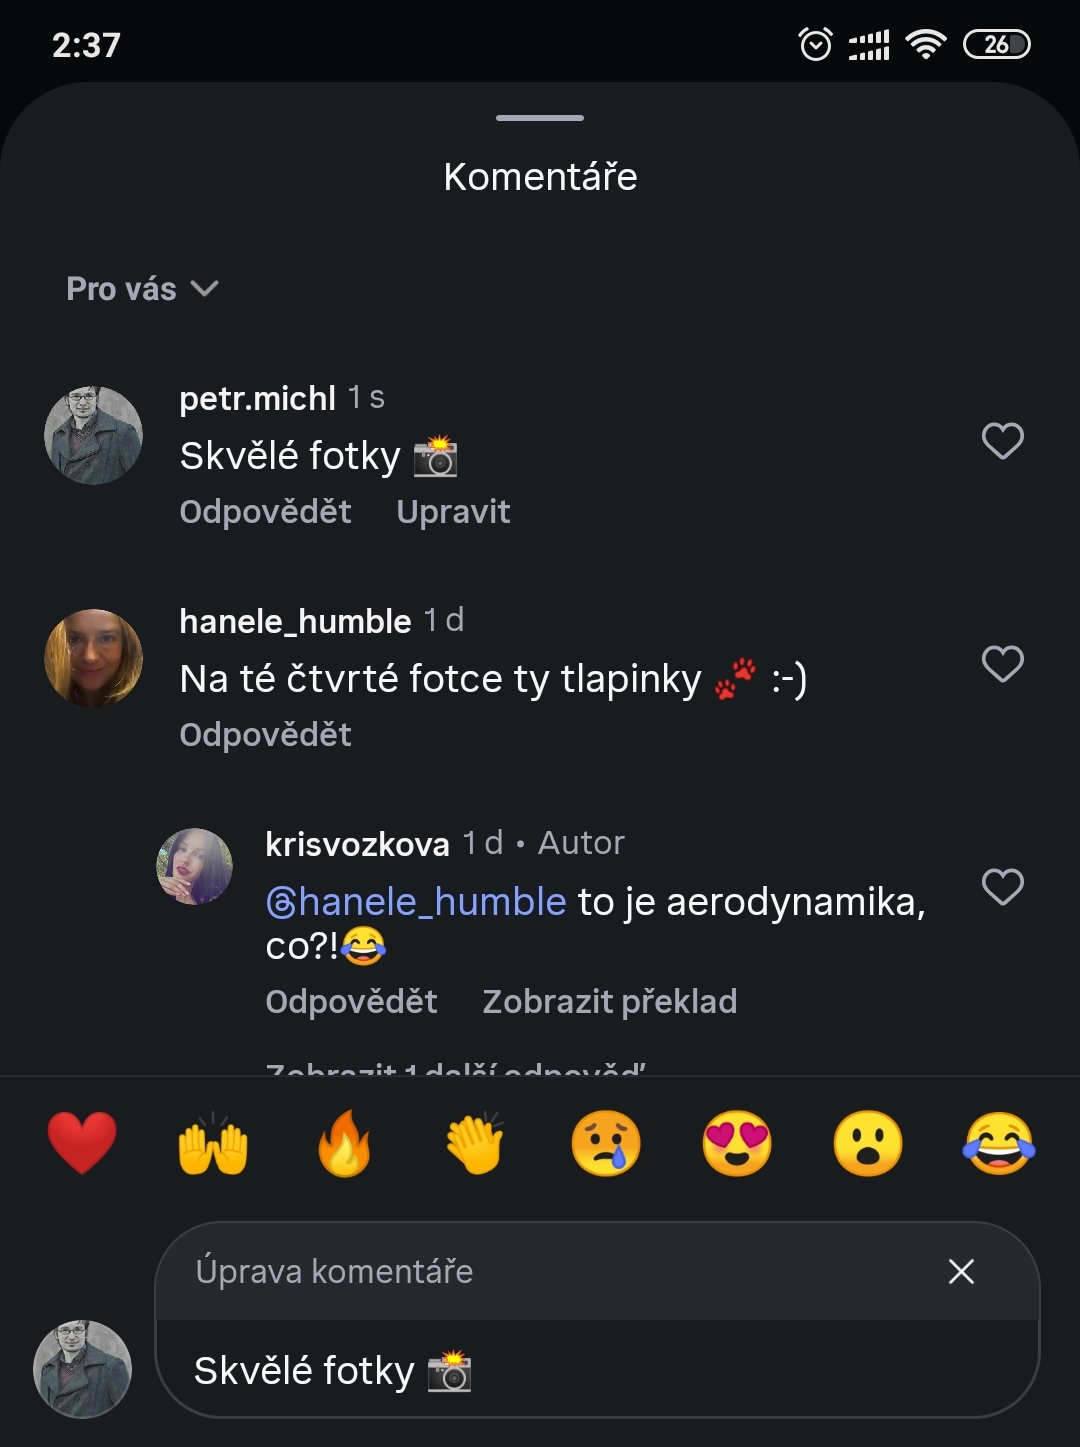The width and height of the screenshot is (1080, 1447).
Task: Open the Pro vás sorting dropdown
Action: (142, 289)
